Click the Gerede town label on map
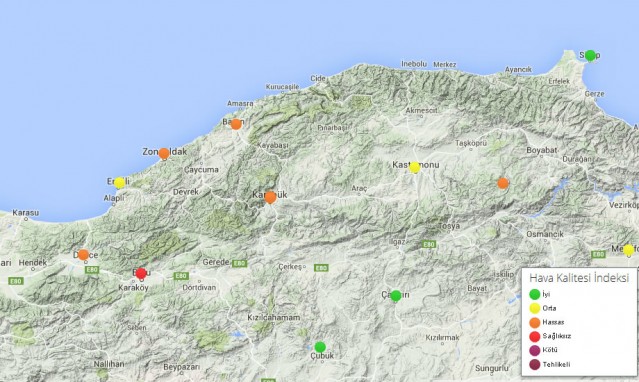The height and width of the screenshot is (382, 639). click(x=216, y=262)
